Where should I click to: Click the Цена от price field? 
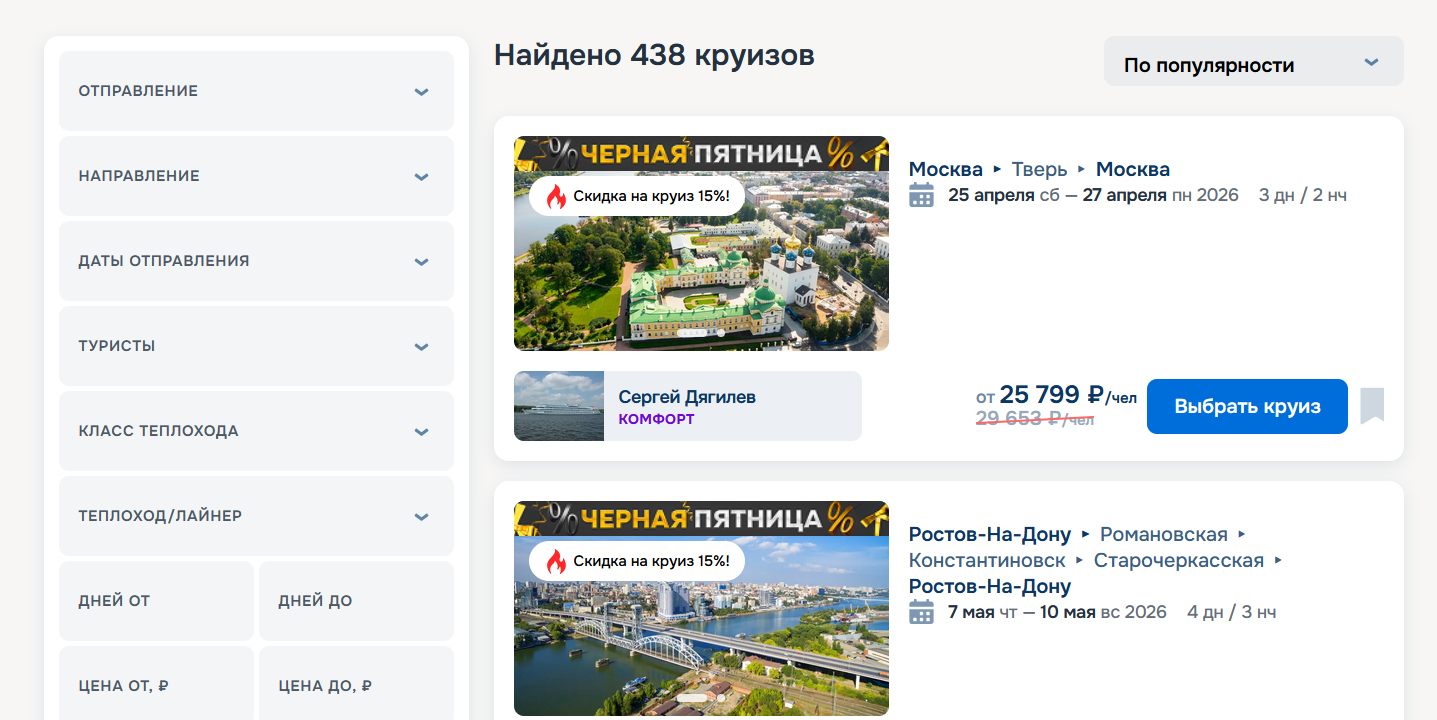156,686
